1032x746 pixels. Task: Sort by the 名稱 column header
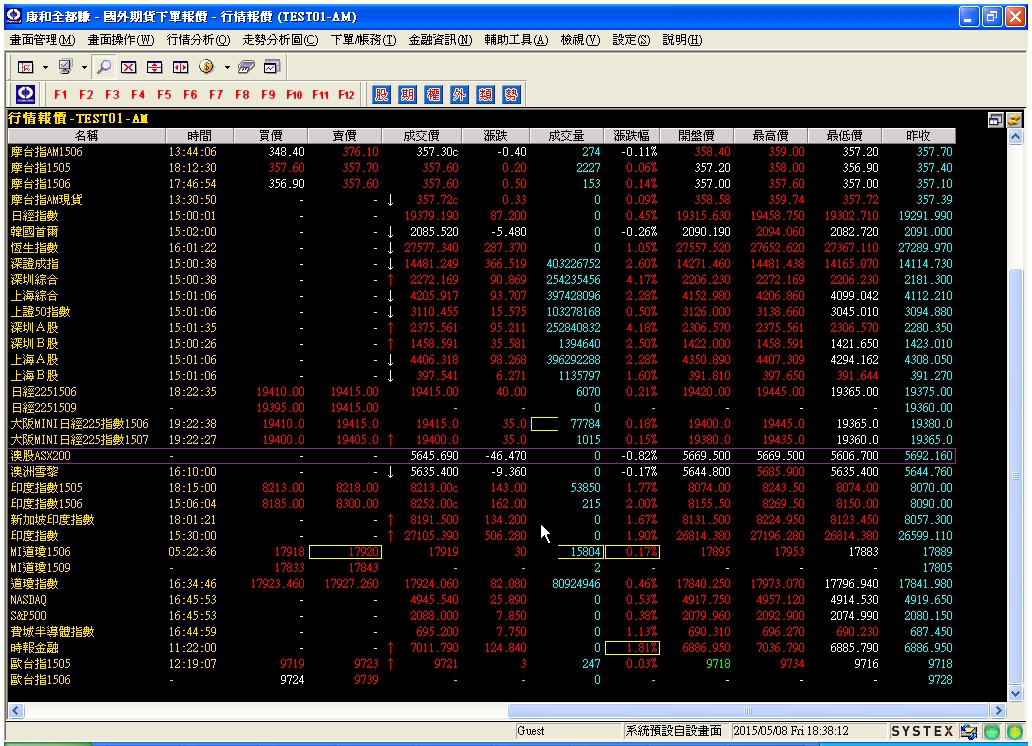click(86, 136)
